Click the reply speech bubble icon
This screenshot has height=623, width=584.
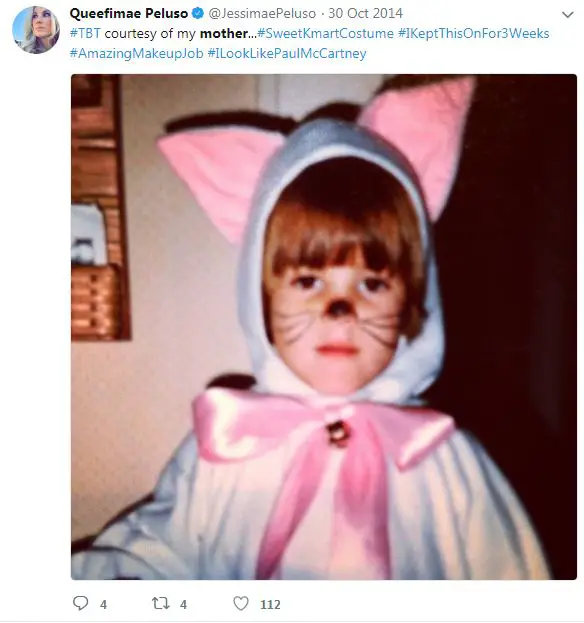(81, 603)
